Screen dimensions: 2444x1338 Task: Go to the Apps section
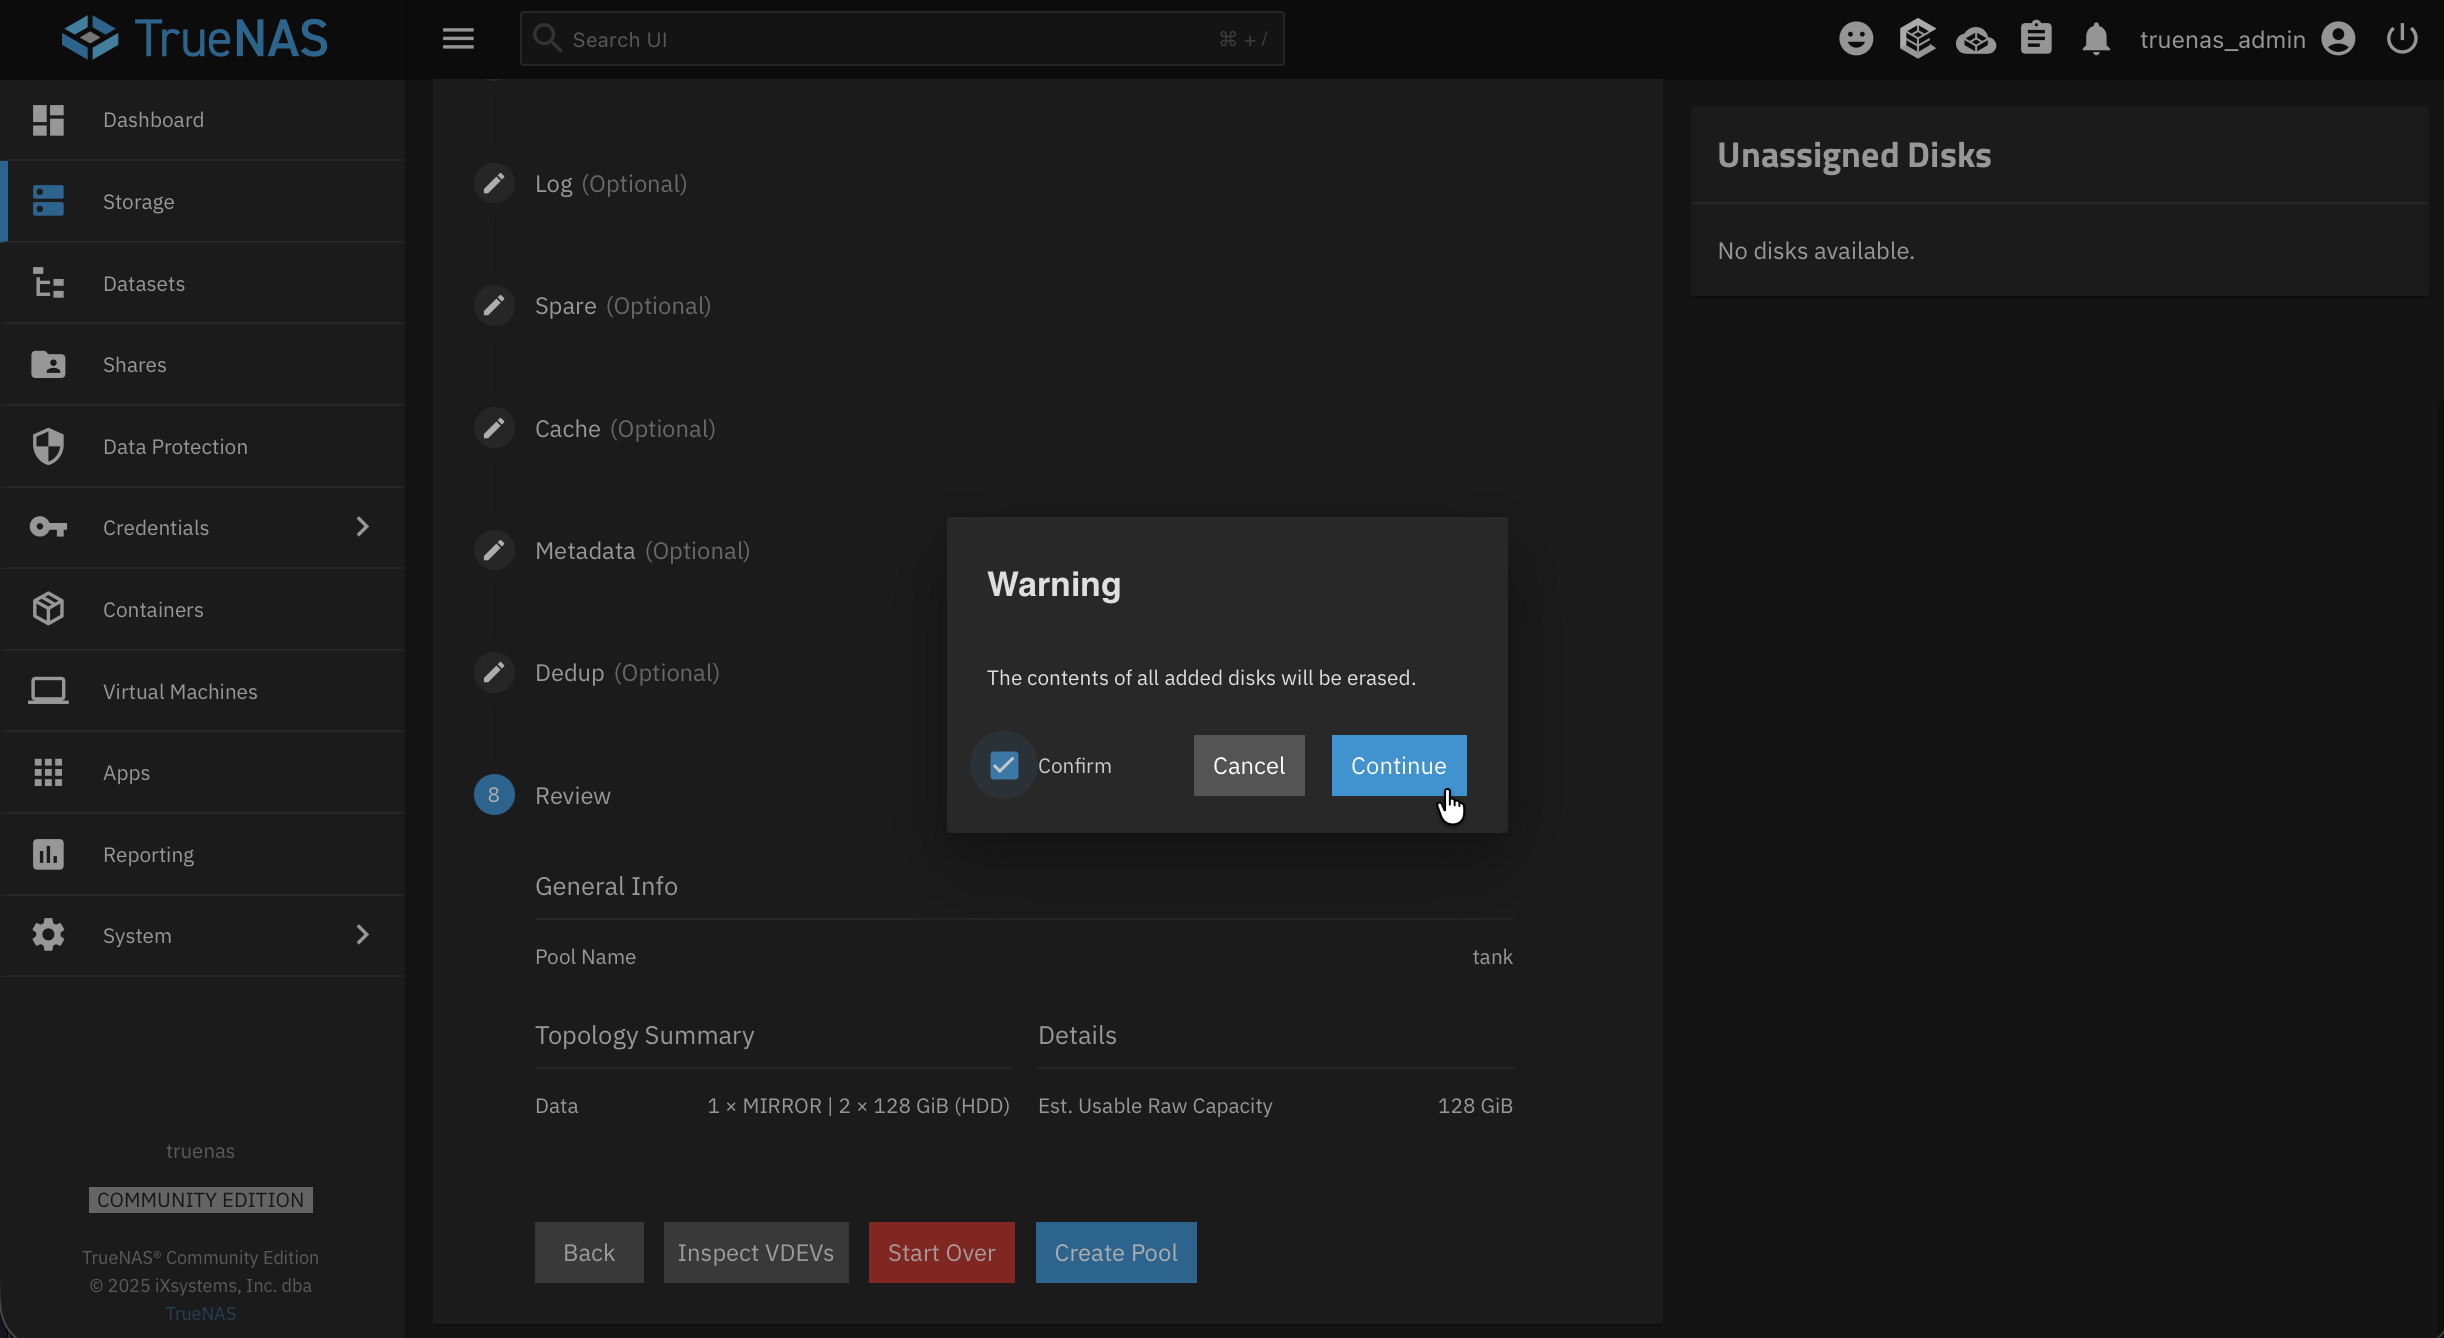pyautogui.click(x=127, y=772)
